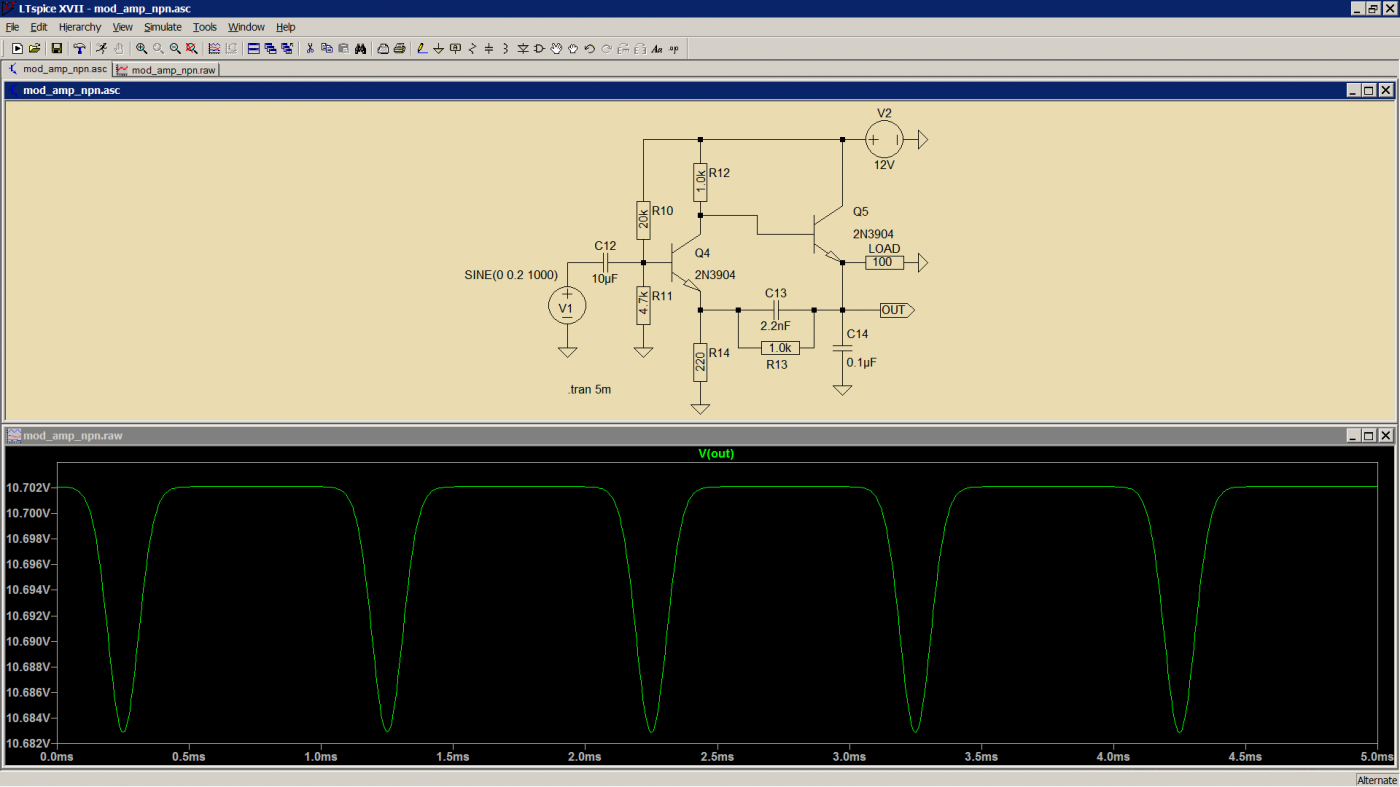
Task: Open the File menu
Action: (x=12, y=27)
